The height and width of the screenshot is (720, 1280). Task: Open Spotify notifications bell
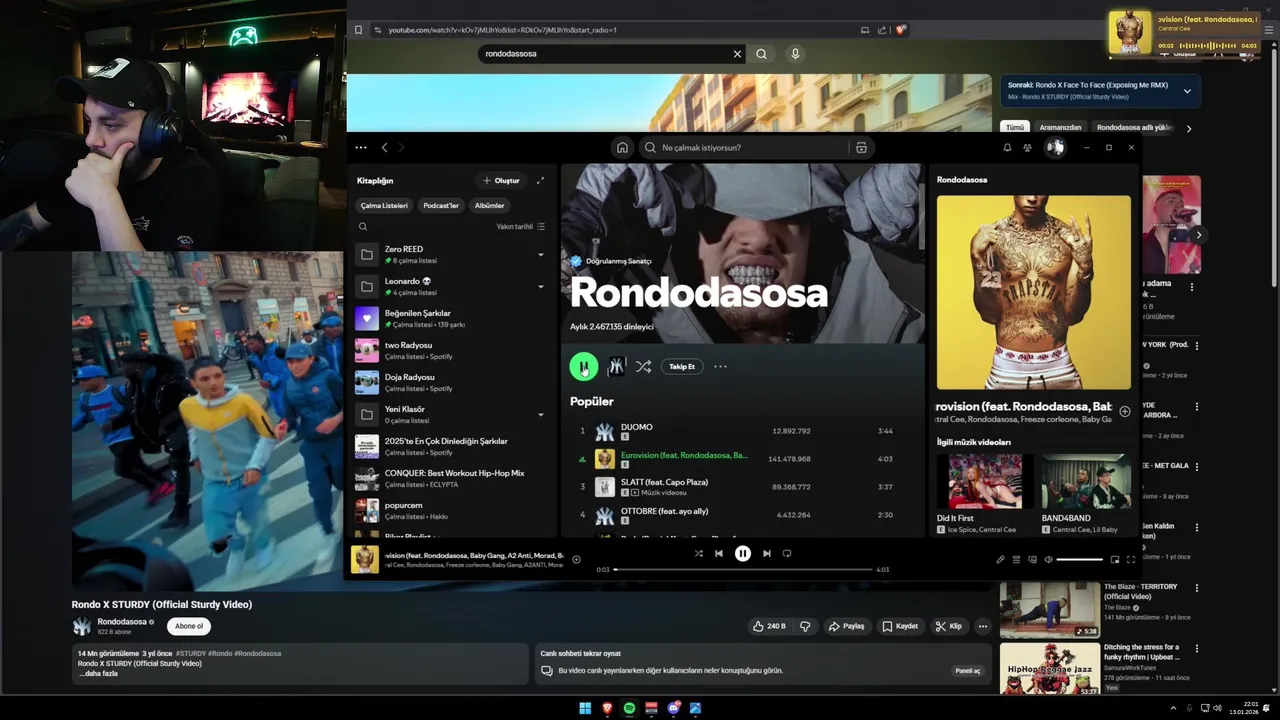coord(1007,148)
